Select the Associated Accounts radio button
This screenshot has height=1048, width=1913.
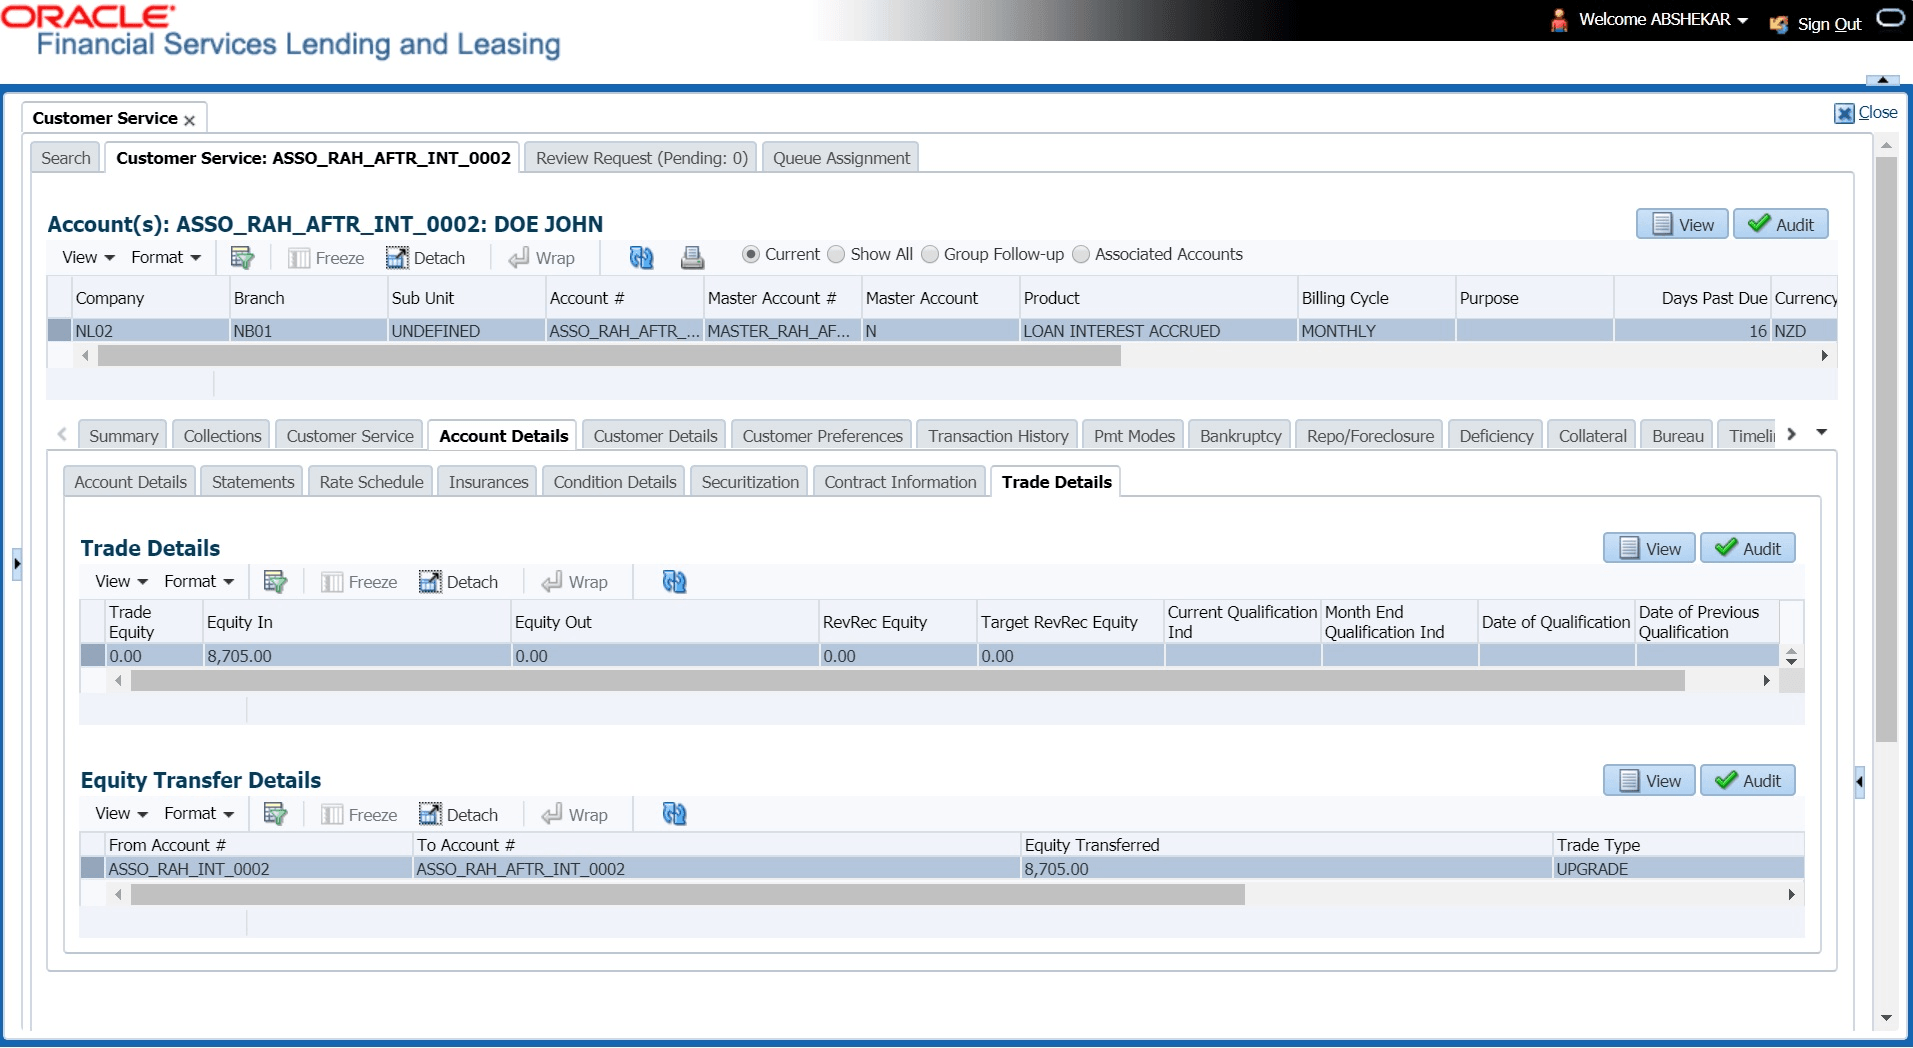1081,254
